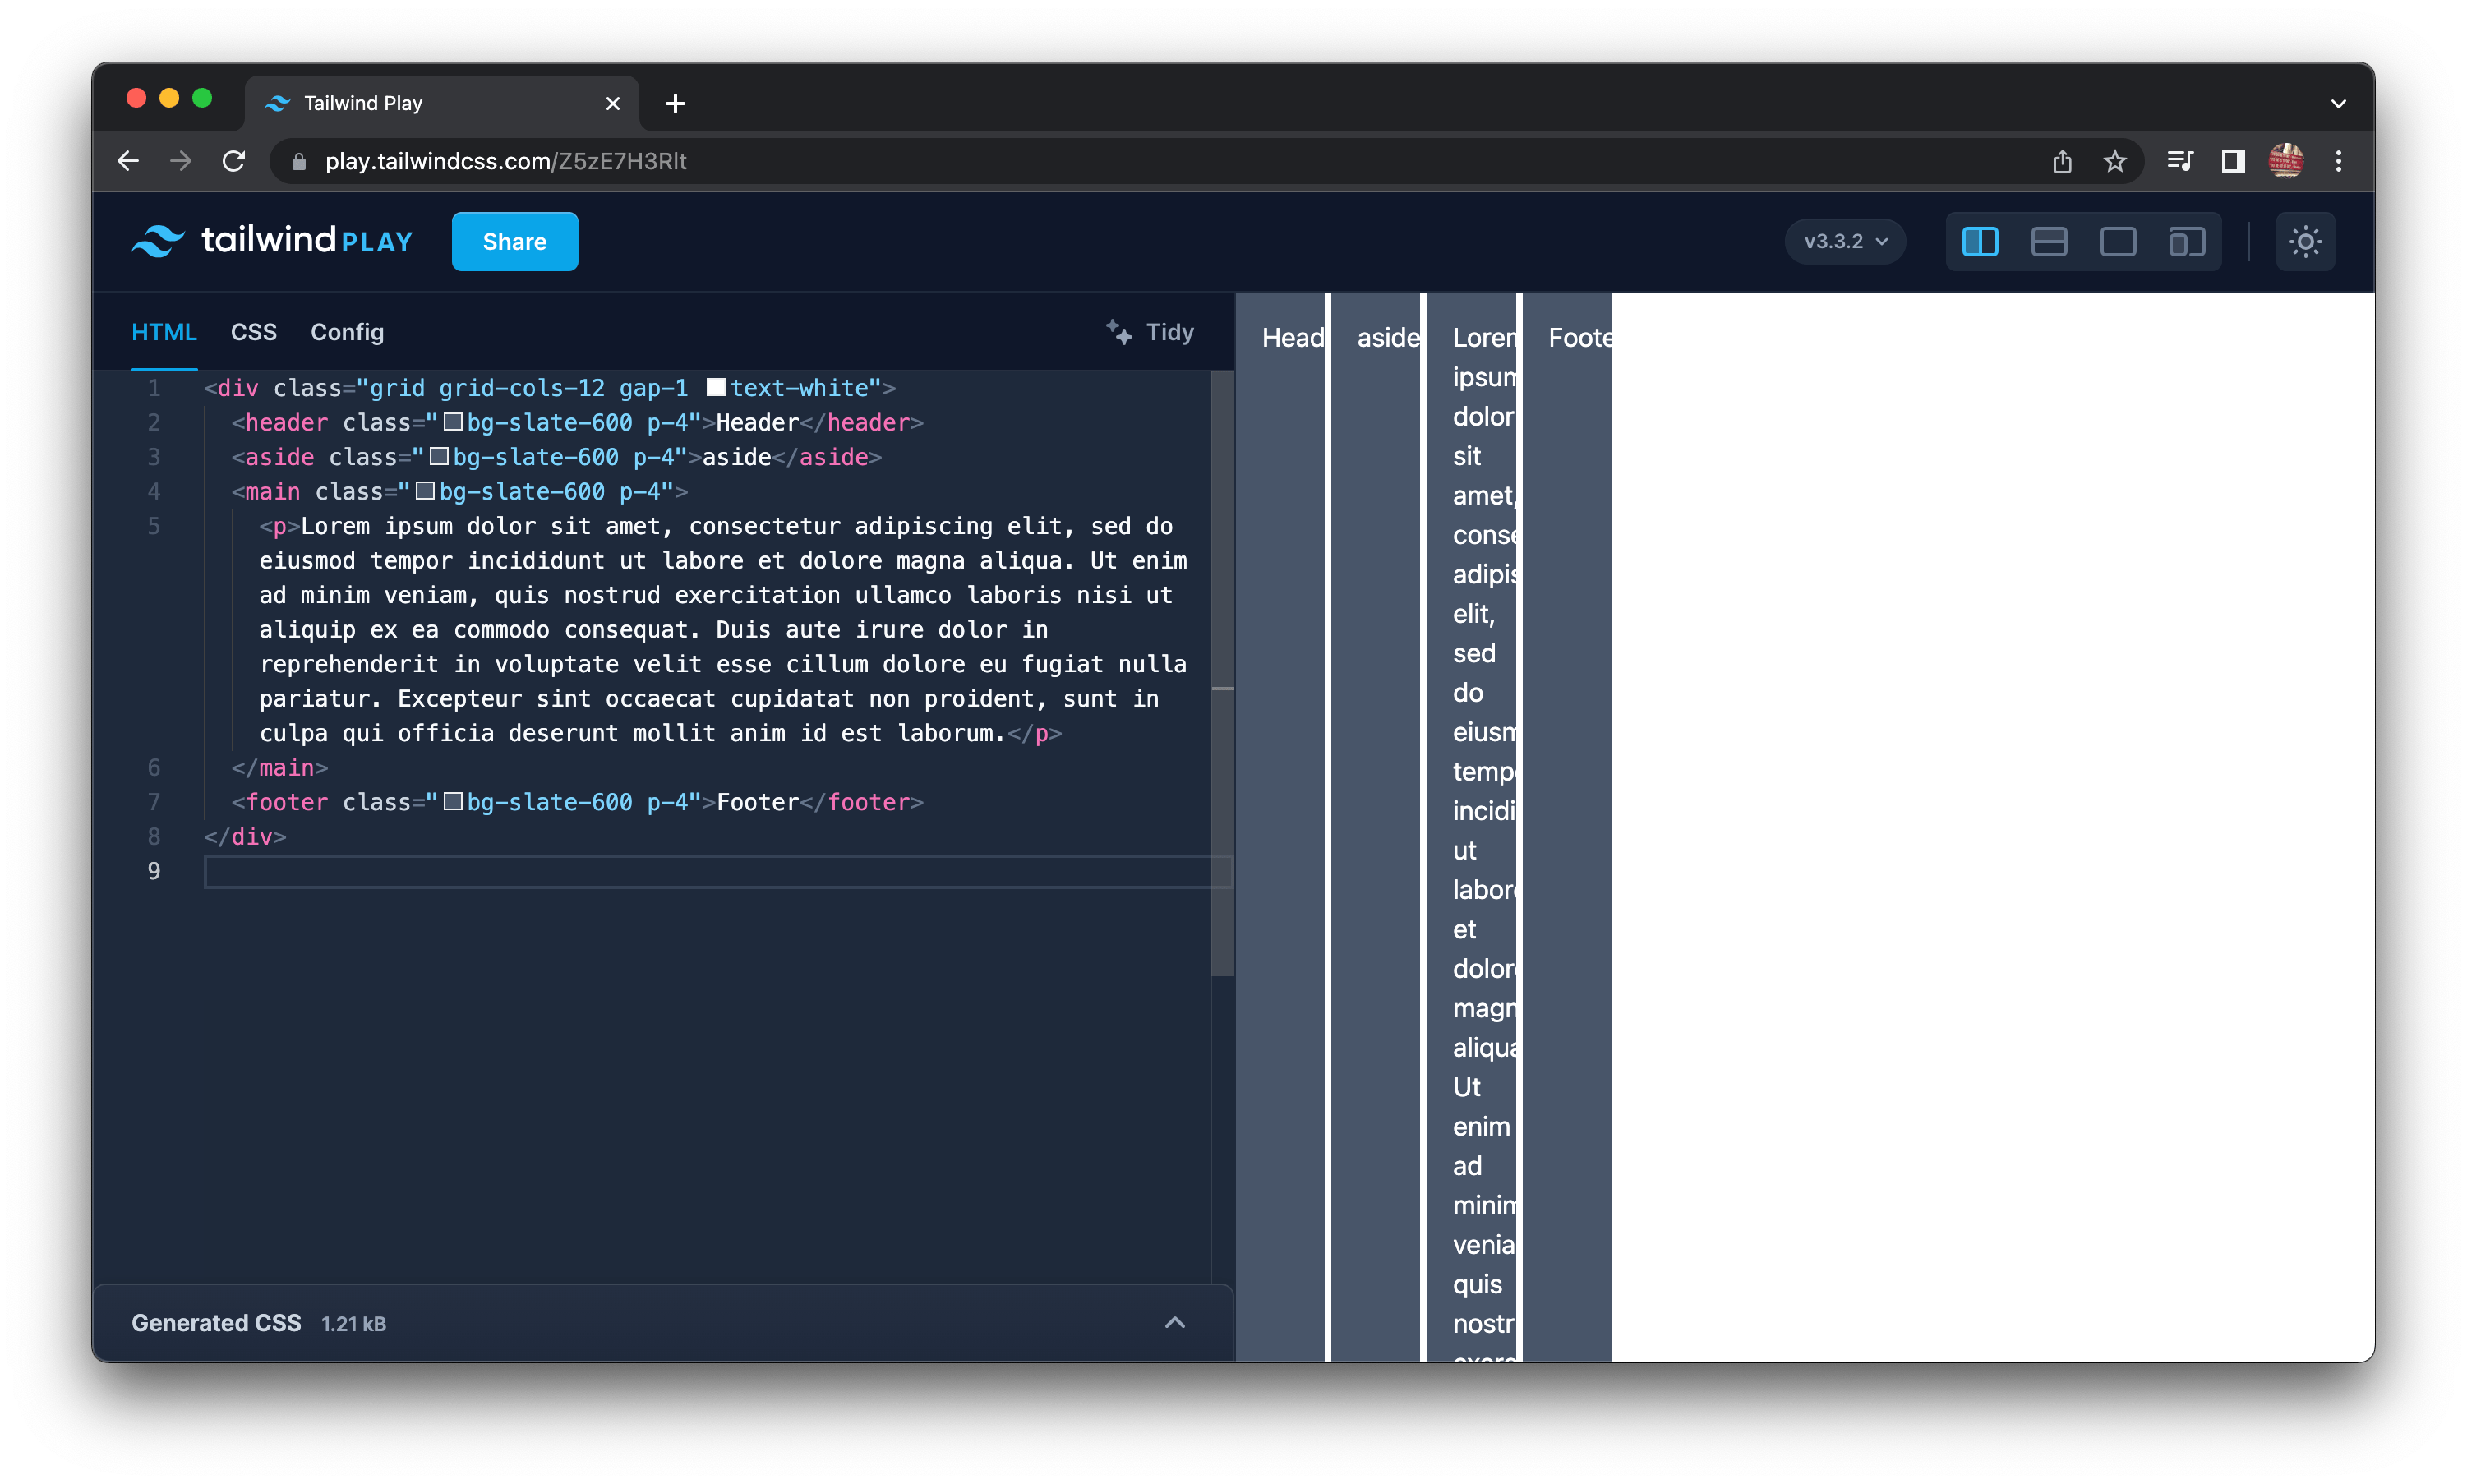Toggle the Tidy button formatting option
The image size is (2467, 1484).
pyautogui.click(x=1149, y=331)
